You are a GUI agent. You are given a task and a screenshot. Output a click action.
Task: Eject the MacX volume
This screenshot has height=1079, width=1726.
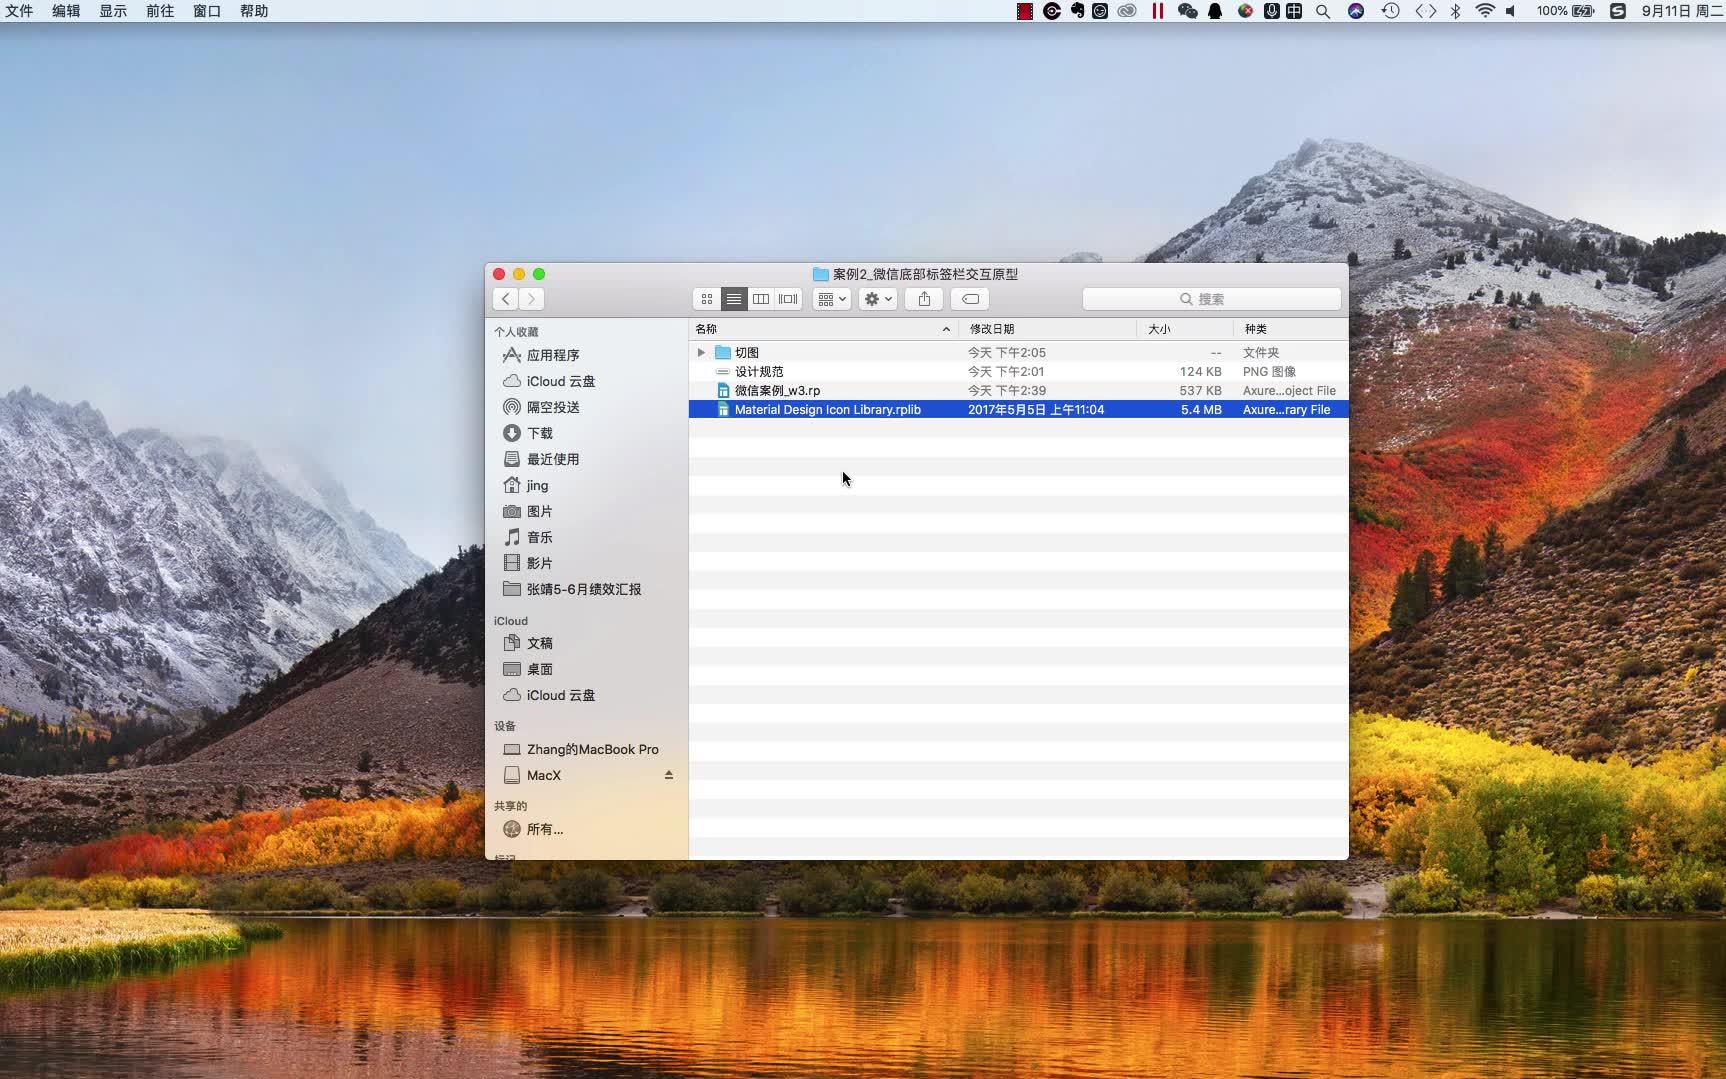click(669, 775)
